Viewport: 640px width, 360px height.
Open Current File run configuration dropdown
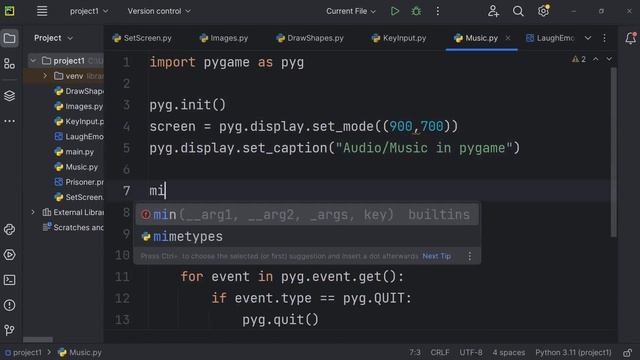tap(351, 11)
